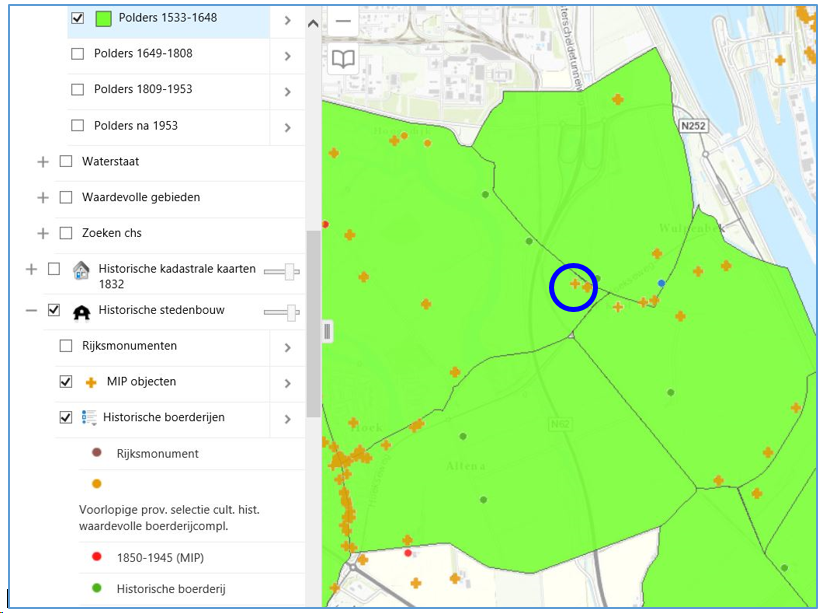Click the MIP marker near top of green polder
The image size is (819, 613).
click(x=618, y=99)
